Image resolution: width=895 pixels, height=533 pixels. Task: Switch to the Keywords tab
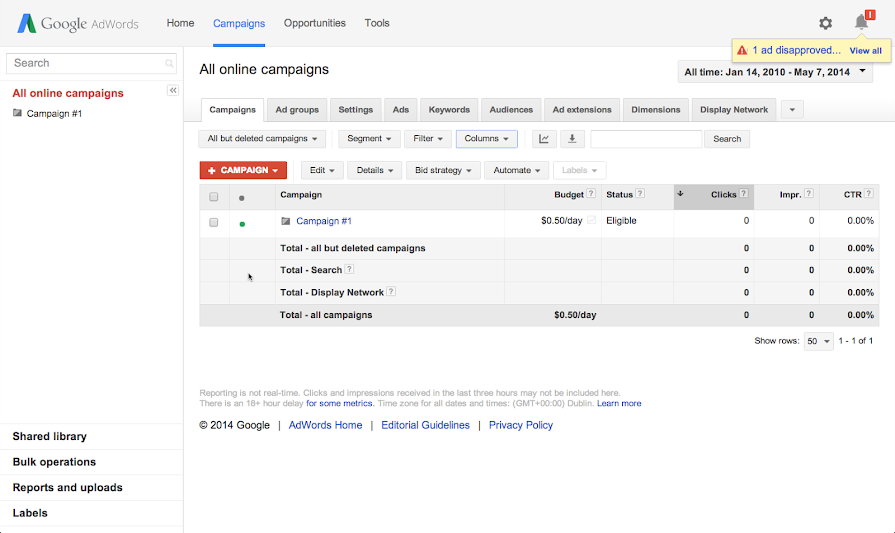tap(449, 110)
